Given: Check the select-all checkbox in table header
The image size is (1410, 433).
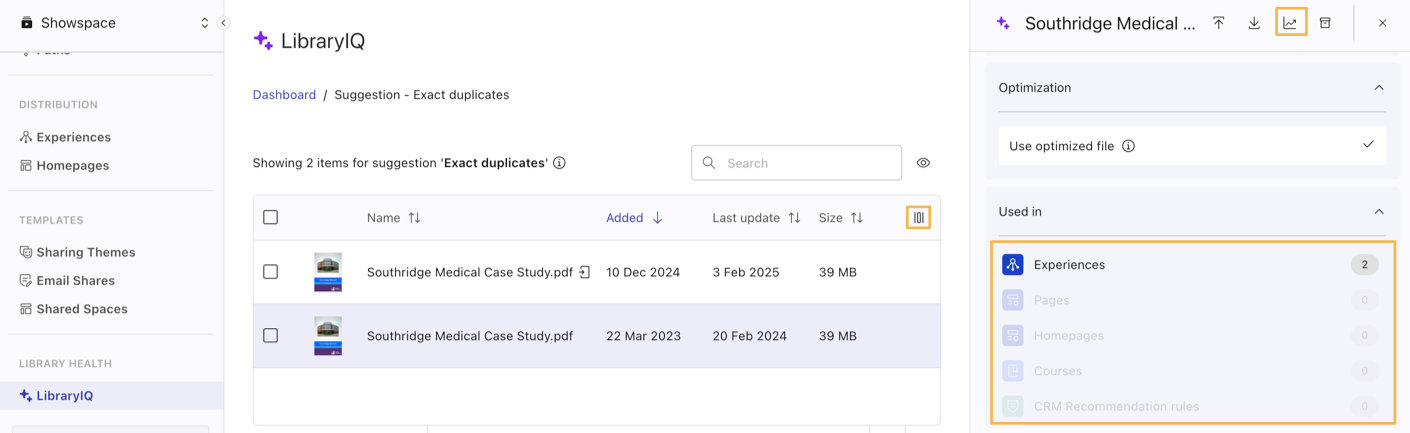Looking at the screenshot, I should coord(270,217).
